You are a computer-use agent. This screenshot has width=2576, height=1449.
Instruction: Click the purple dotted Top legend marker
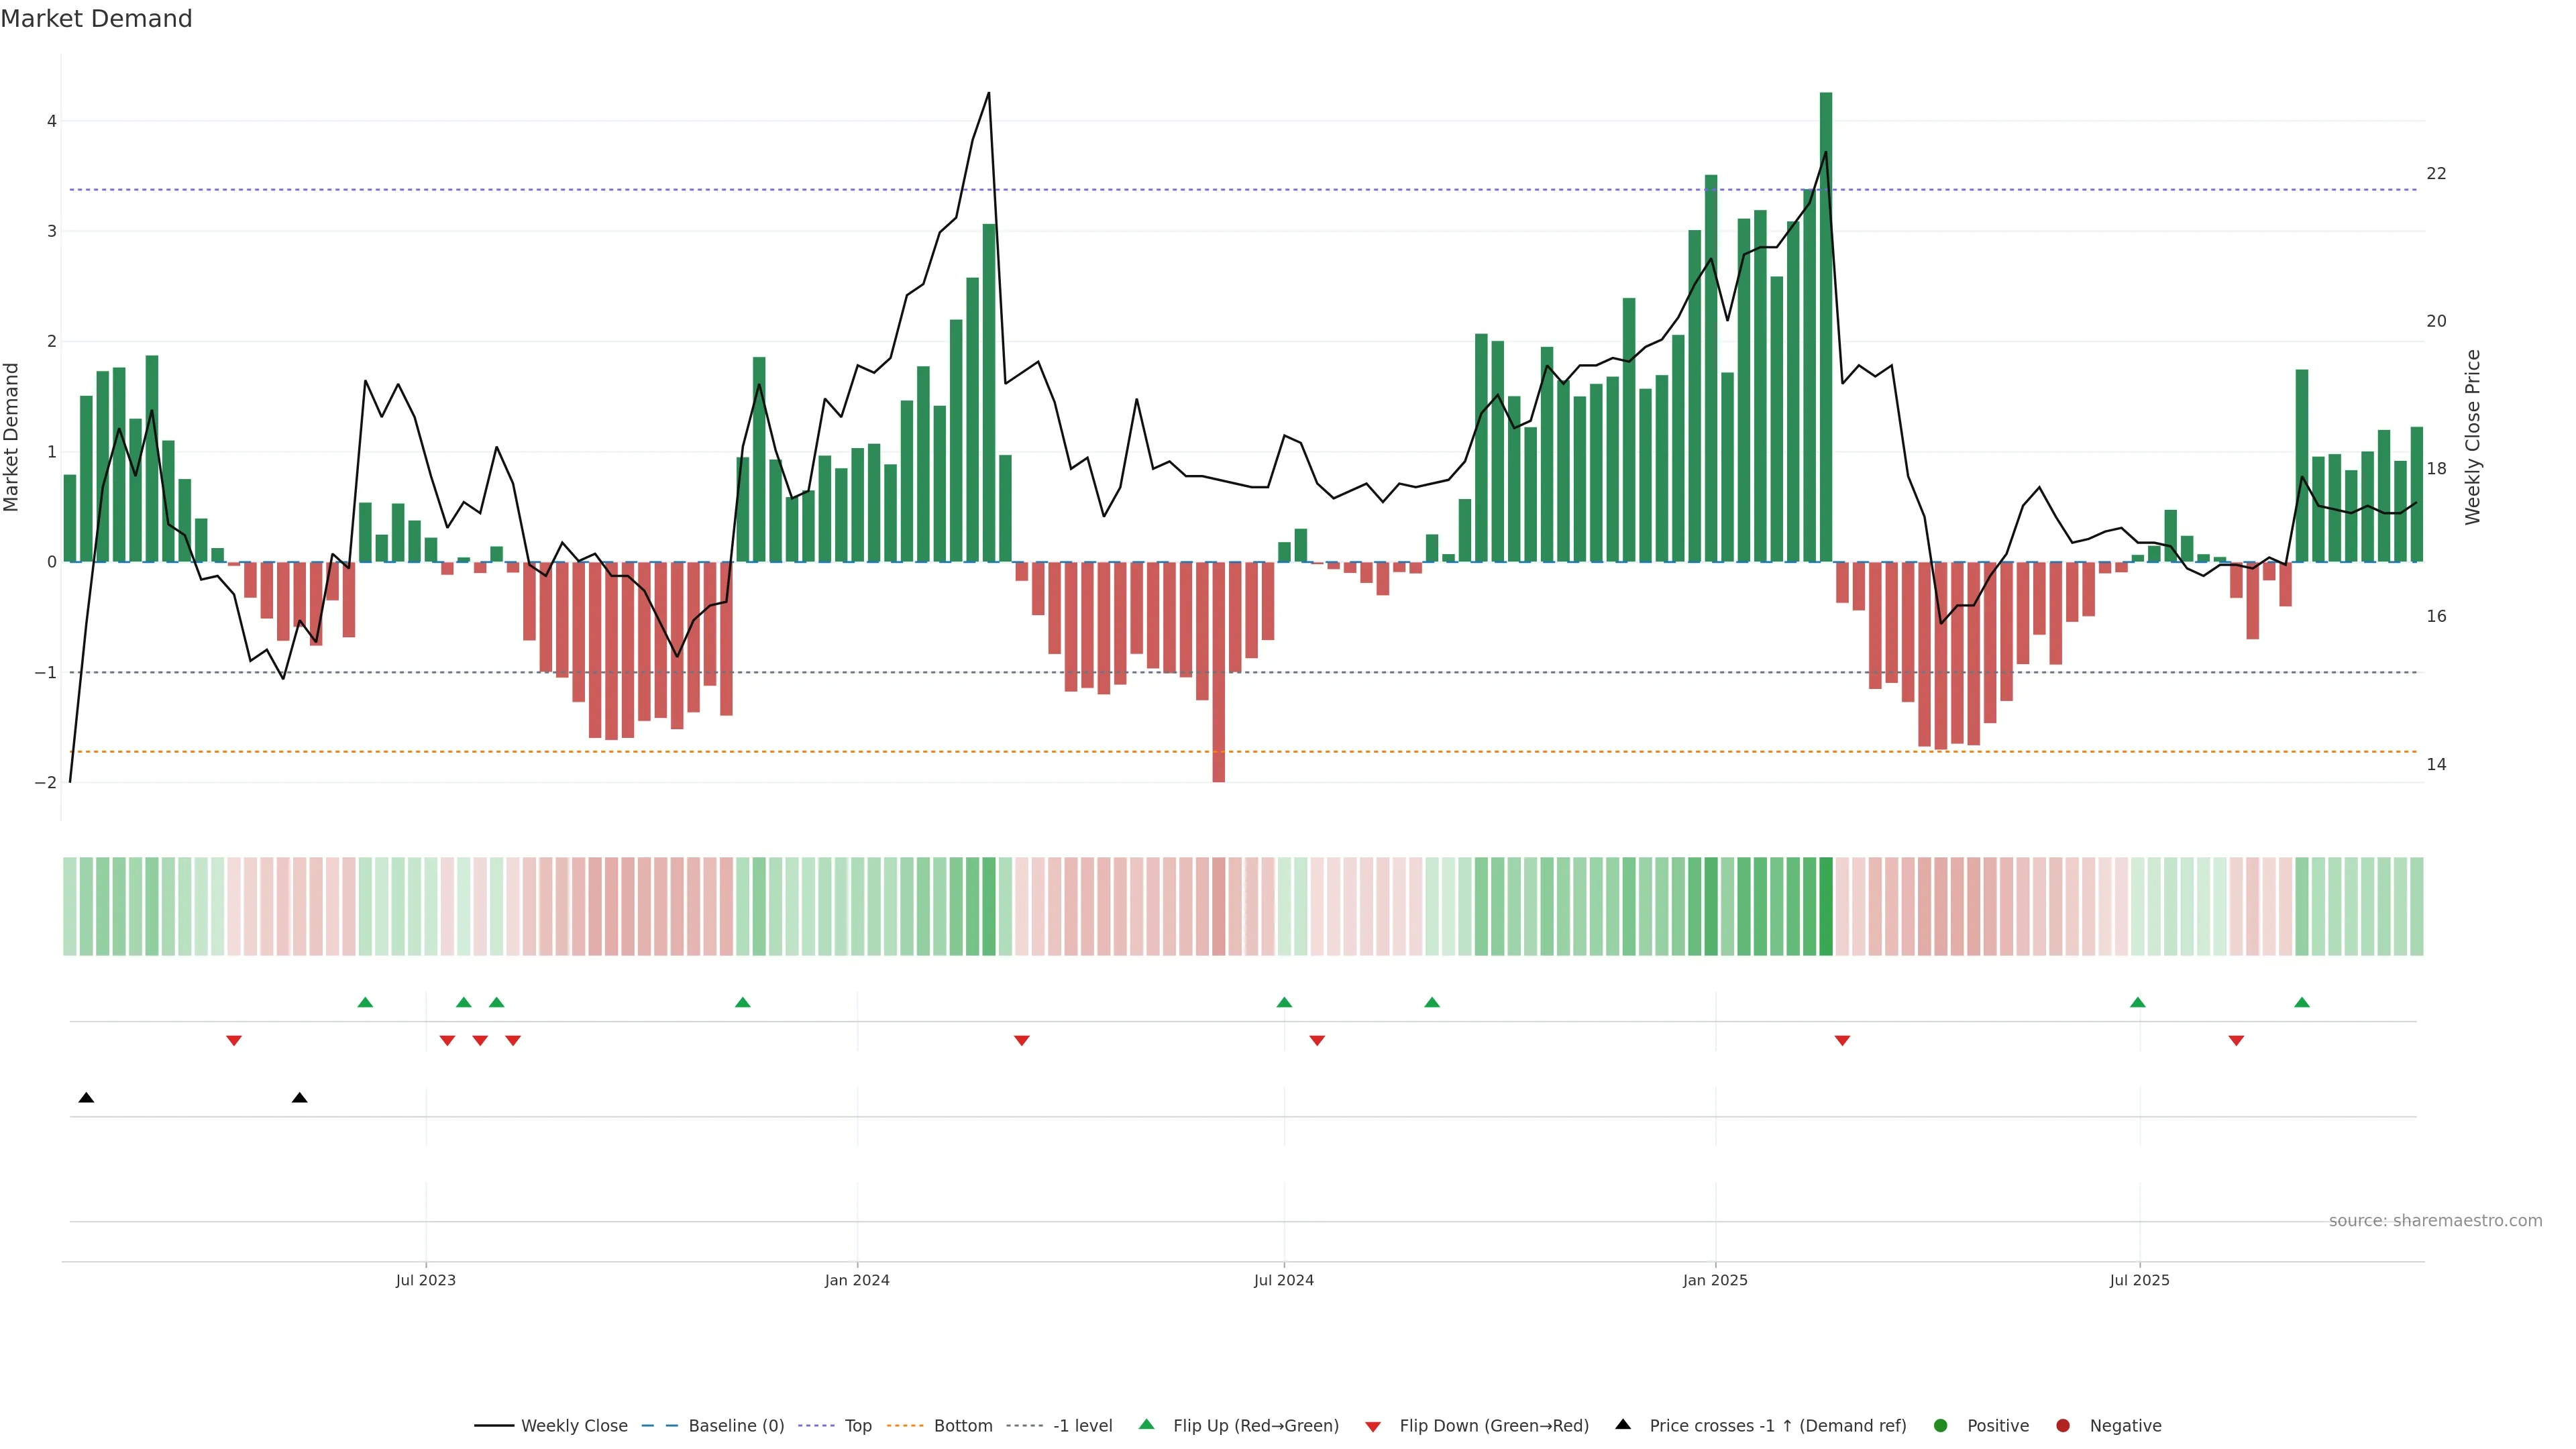(x=817, y=1426)
